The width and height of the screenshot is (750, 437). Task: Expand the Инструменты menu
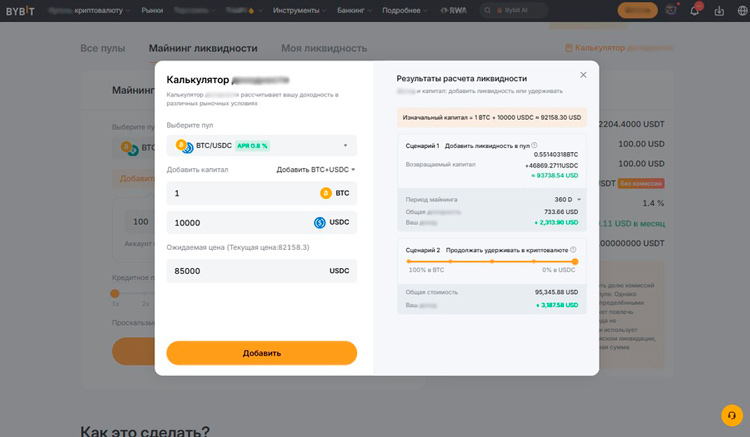click(299, 10)
